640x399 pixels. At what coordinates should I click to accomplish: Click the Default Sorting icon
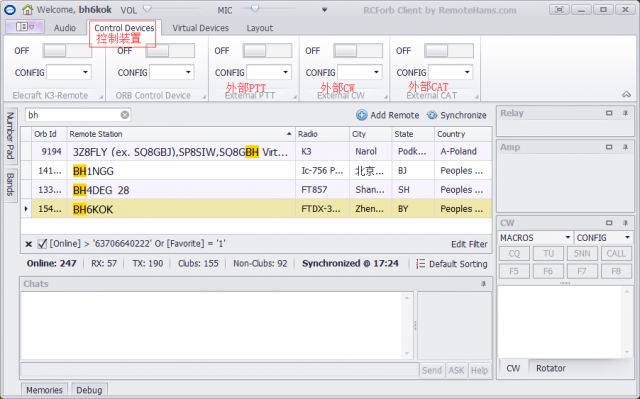point(420,264)
